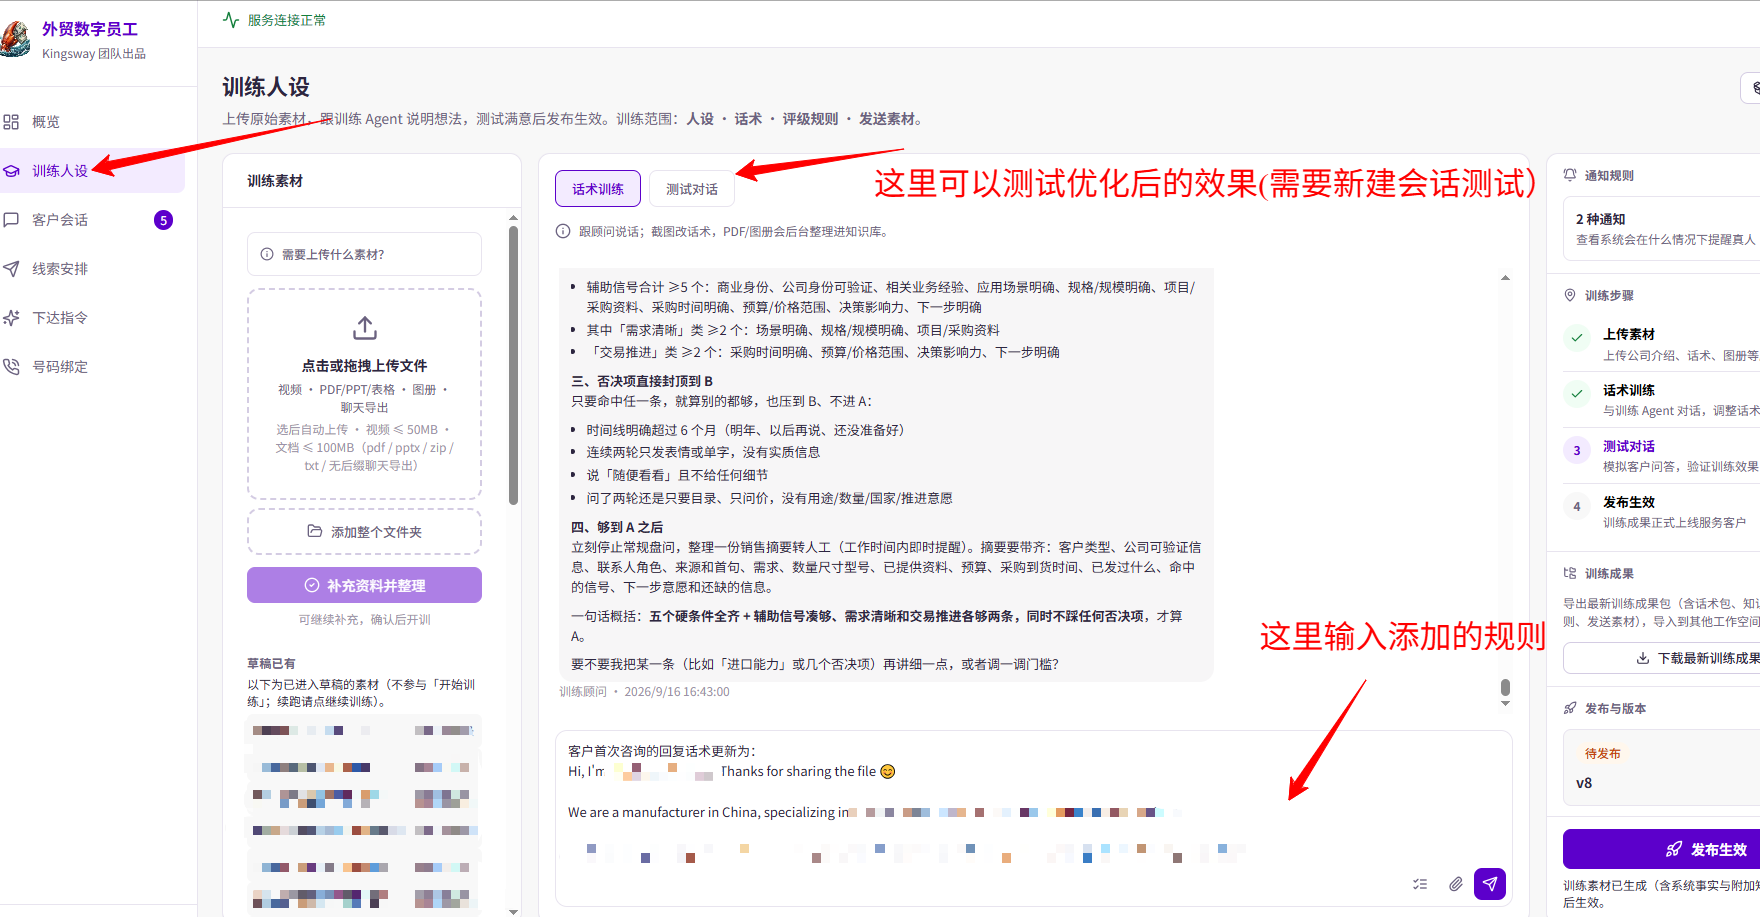Open the checklist icon in the message box
1760x917 pixels.
tap(1420, 884)
